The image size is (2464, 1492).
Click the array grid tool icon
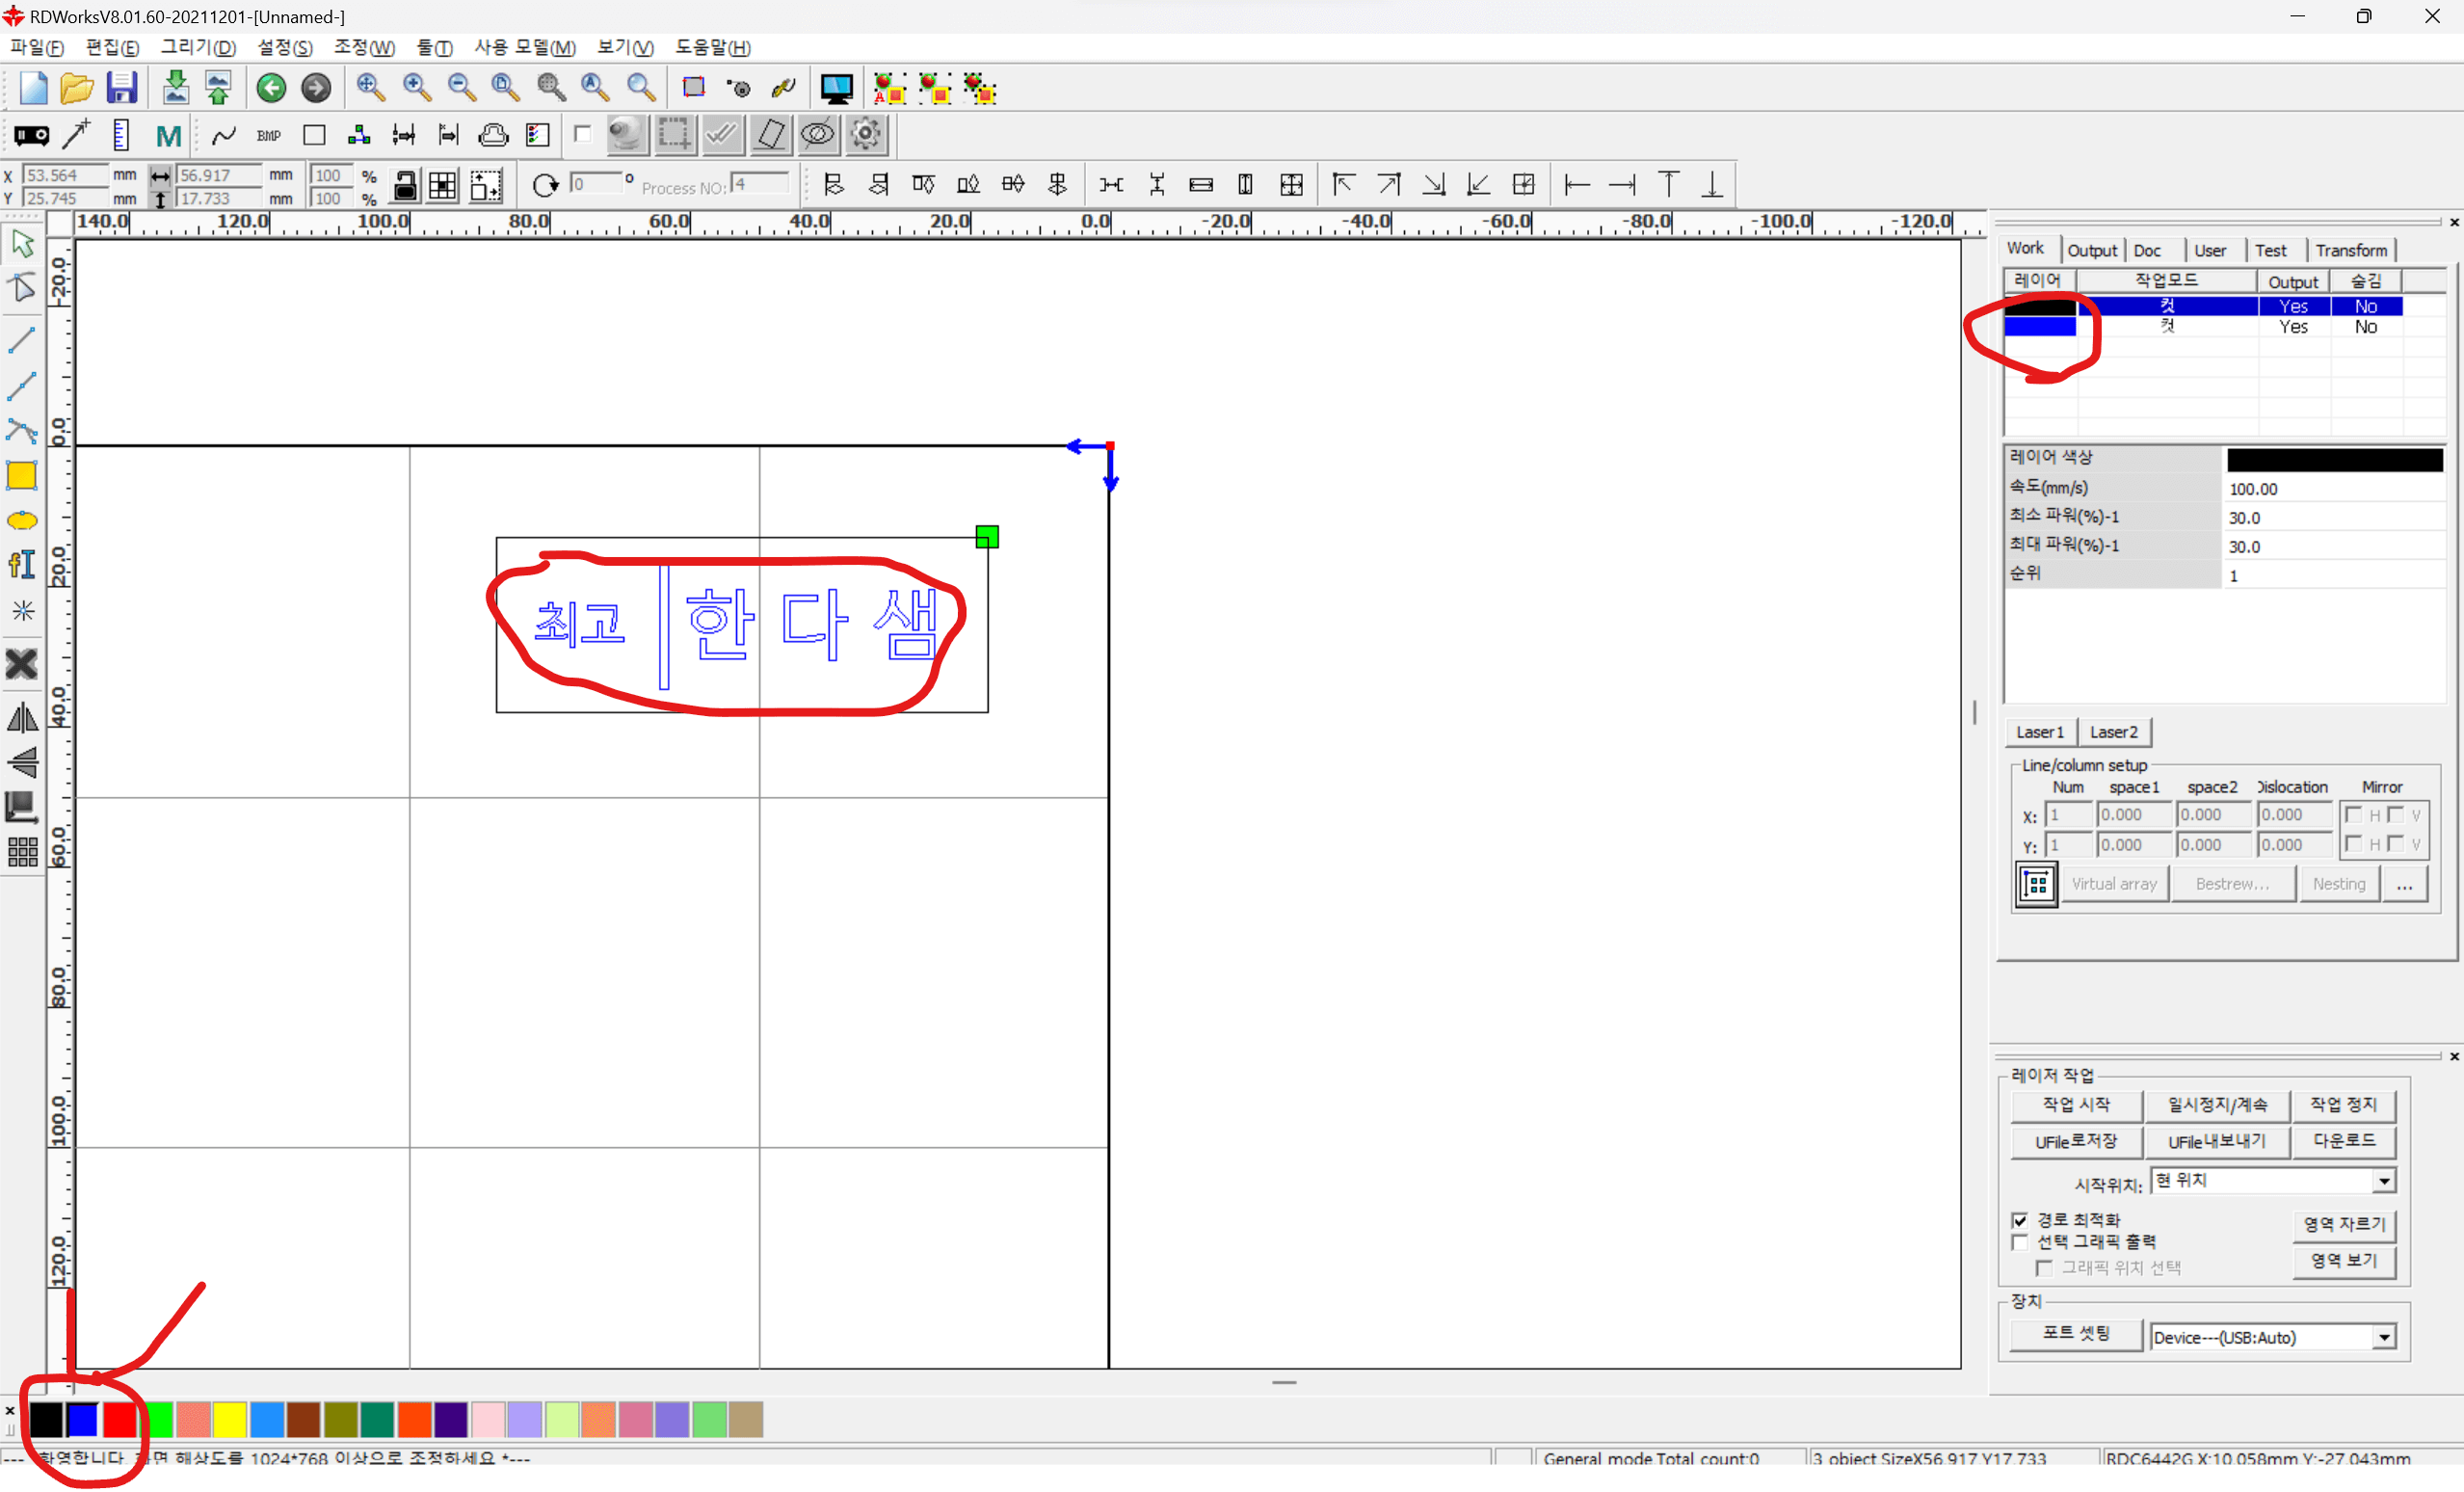22,852
